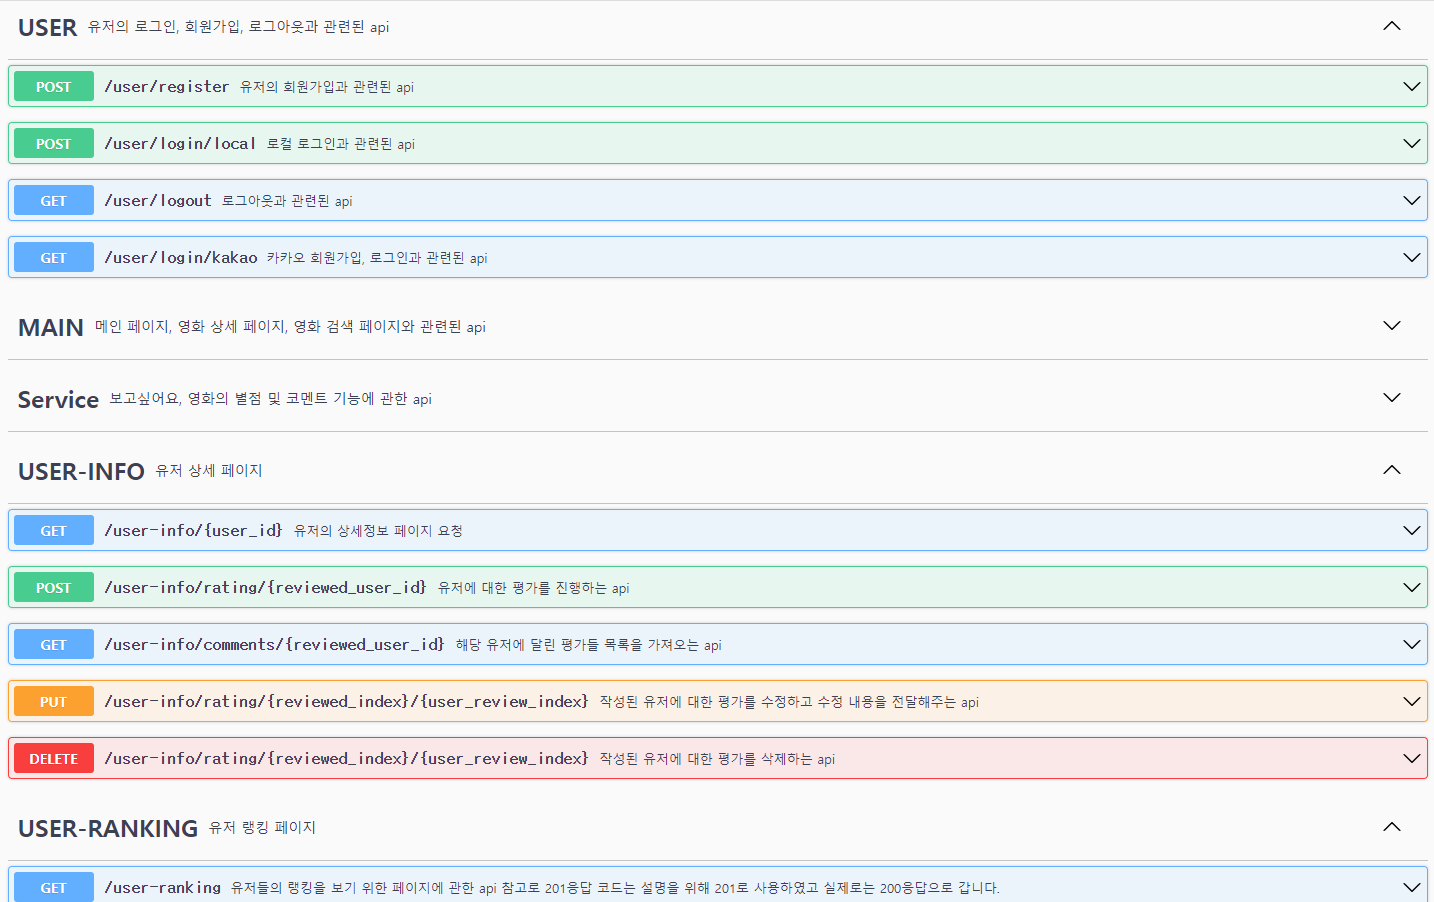Click the '작성된 유저에 대한 평가를 삭제하는 api' description
1434x902 pixels.
pos(717,759)
